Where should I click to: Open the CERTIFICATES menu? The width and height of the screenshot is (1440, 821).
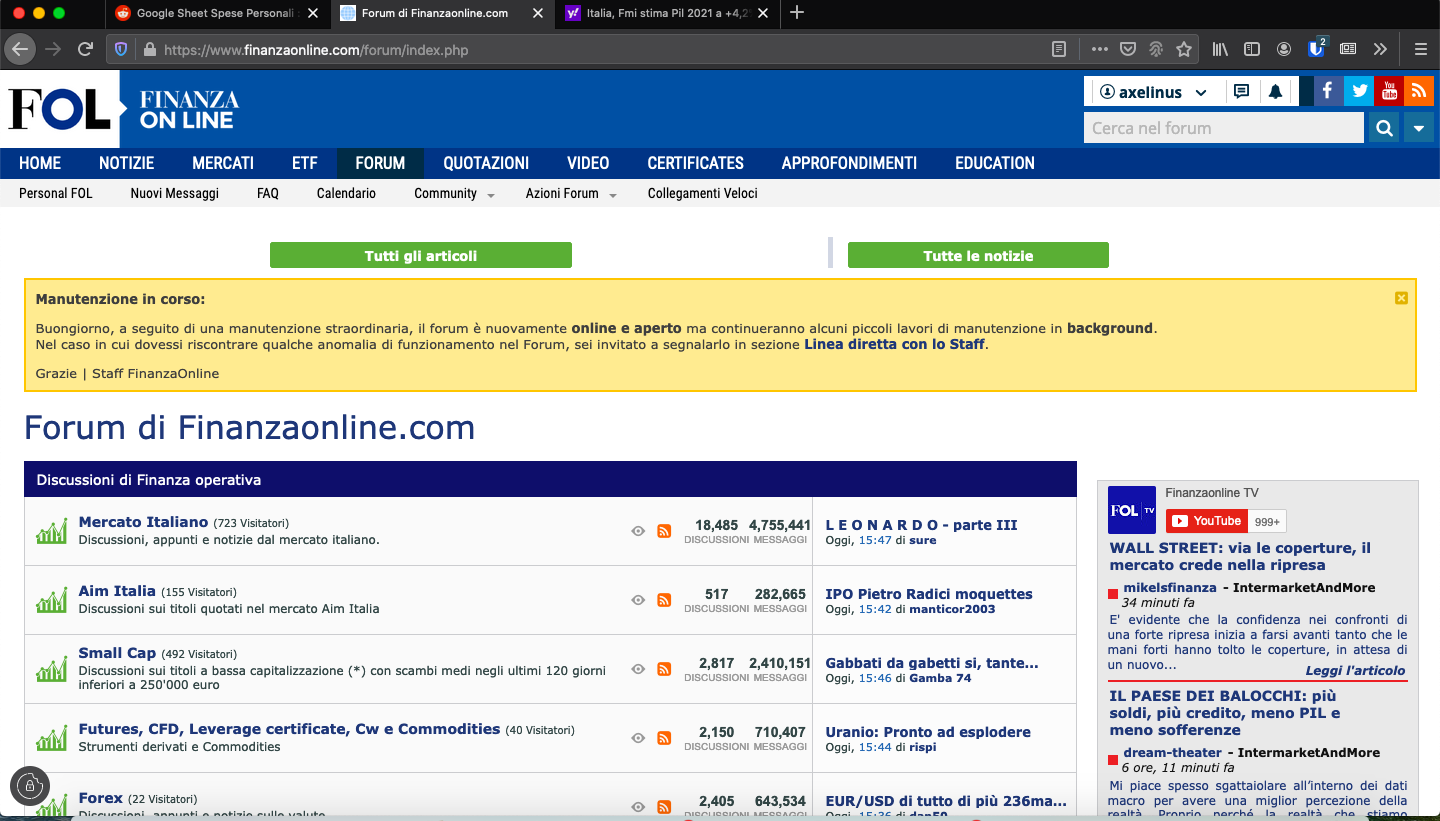(696, 163)
